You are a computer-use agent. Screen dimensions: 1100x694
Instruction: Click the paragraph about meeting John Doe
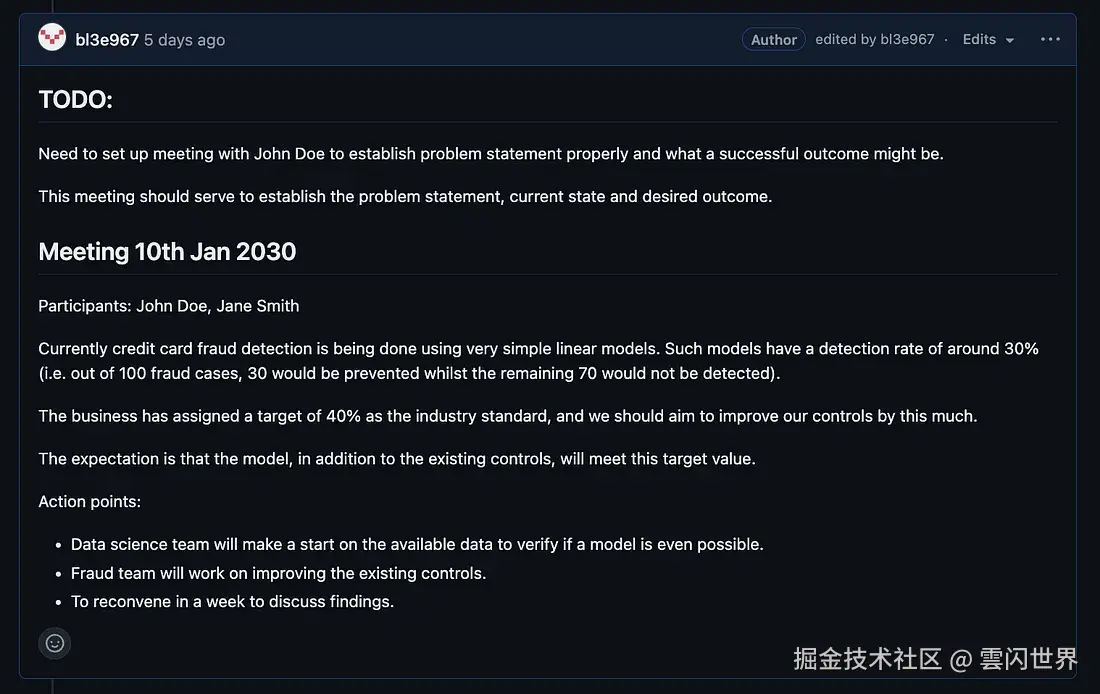pyautogui.click(x=490, y=154)
